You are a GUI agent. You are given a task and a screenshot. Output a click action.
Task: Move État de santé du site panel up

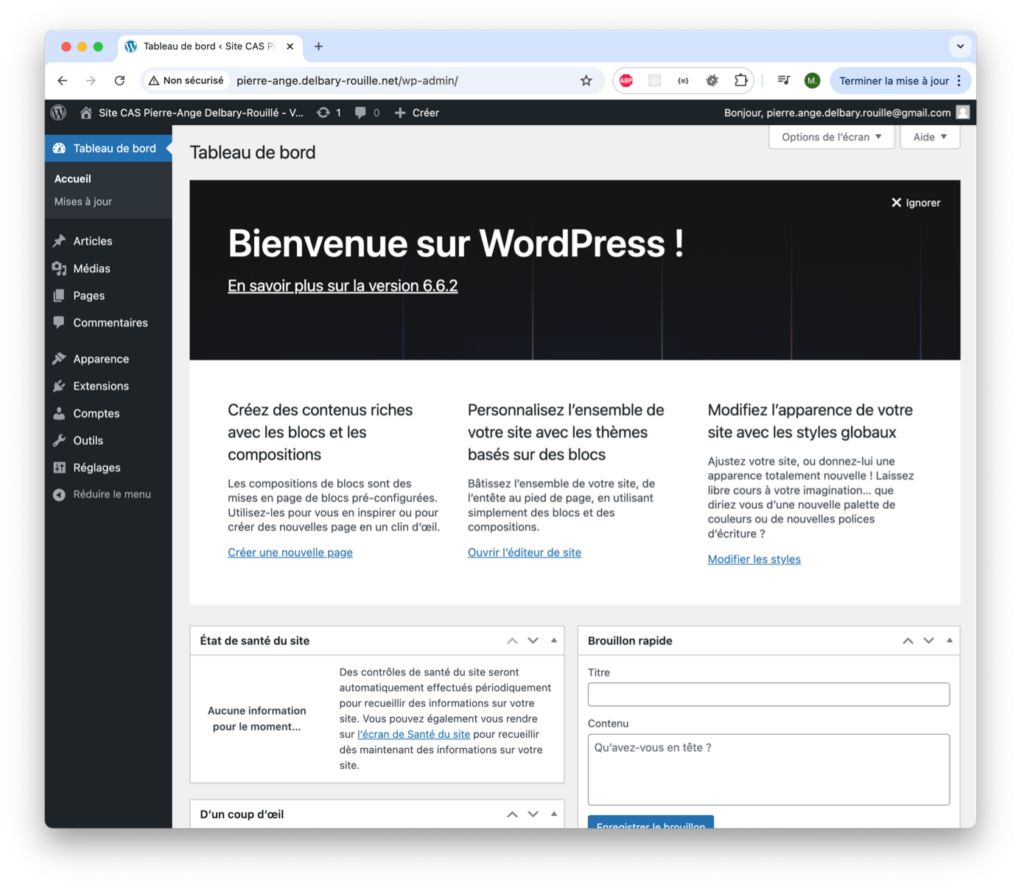(512, 641)
